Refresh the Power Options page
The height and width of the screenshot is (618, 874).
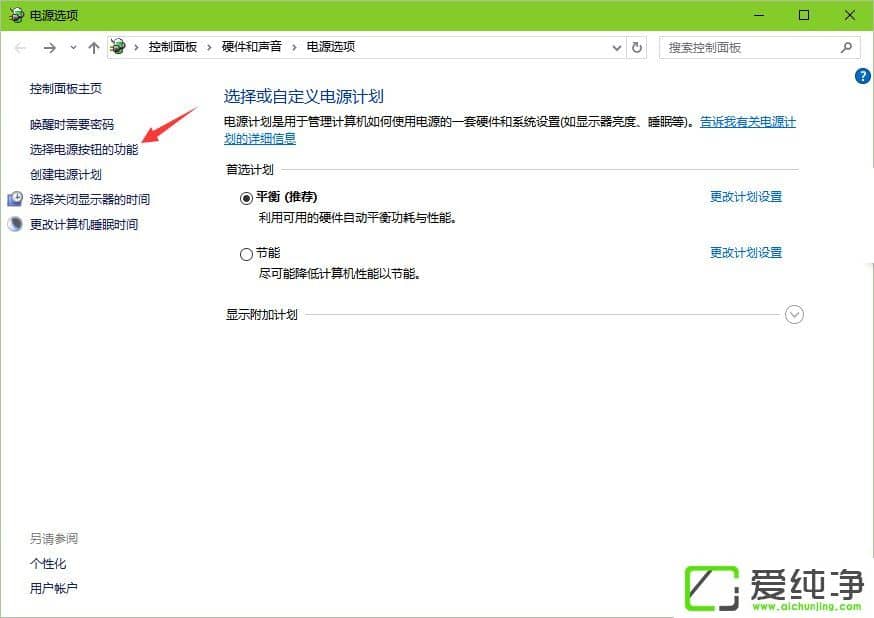click(x=638, y=47)
